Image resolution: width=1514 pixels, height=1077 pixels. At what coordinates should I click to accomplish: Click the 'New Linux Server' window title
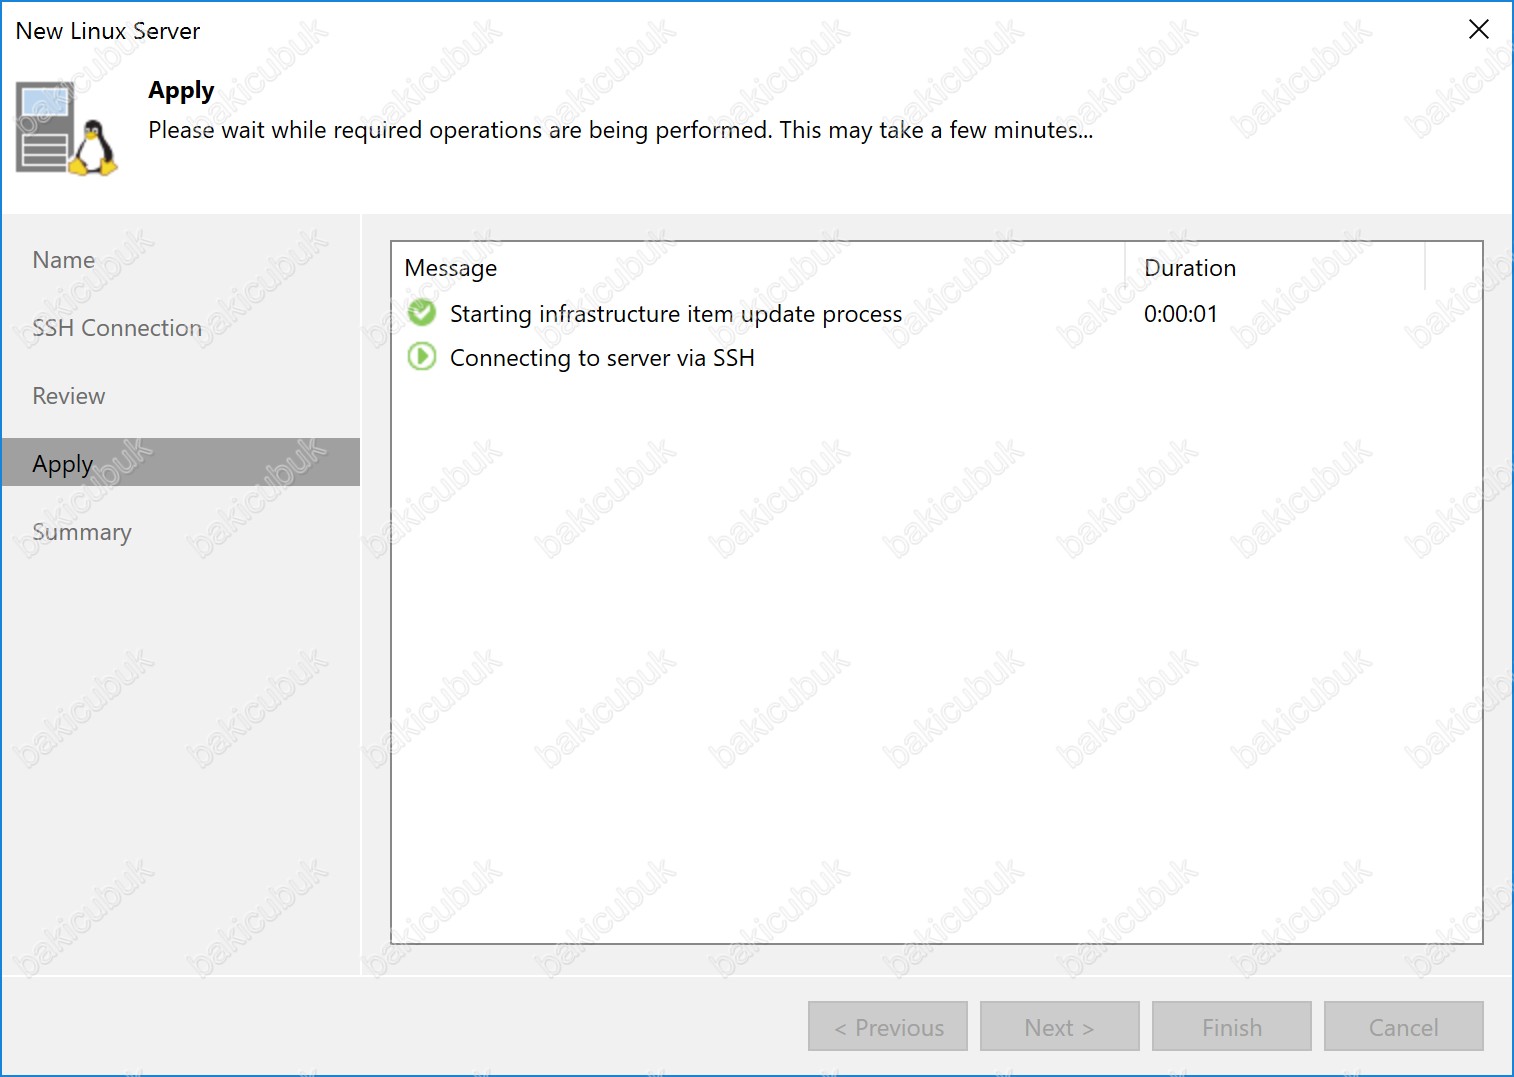pyautogui.click(x=108, y=31)
